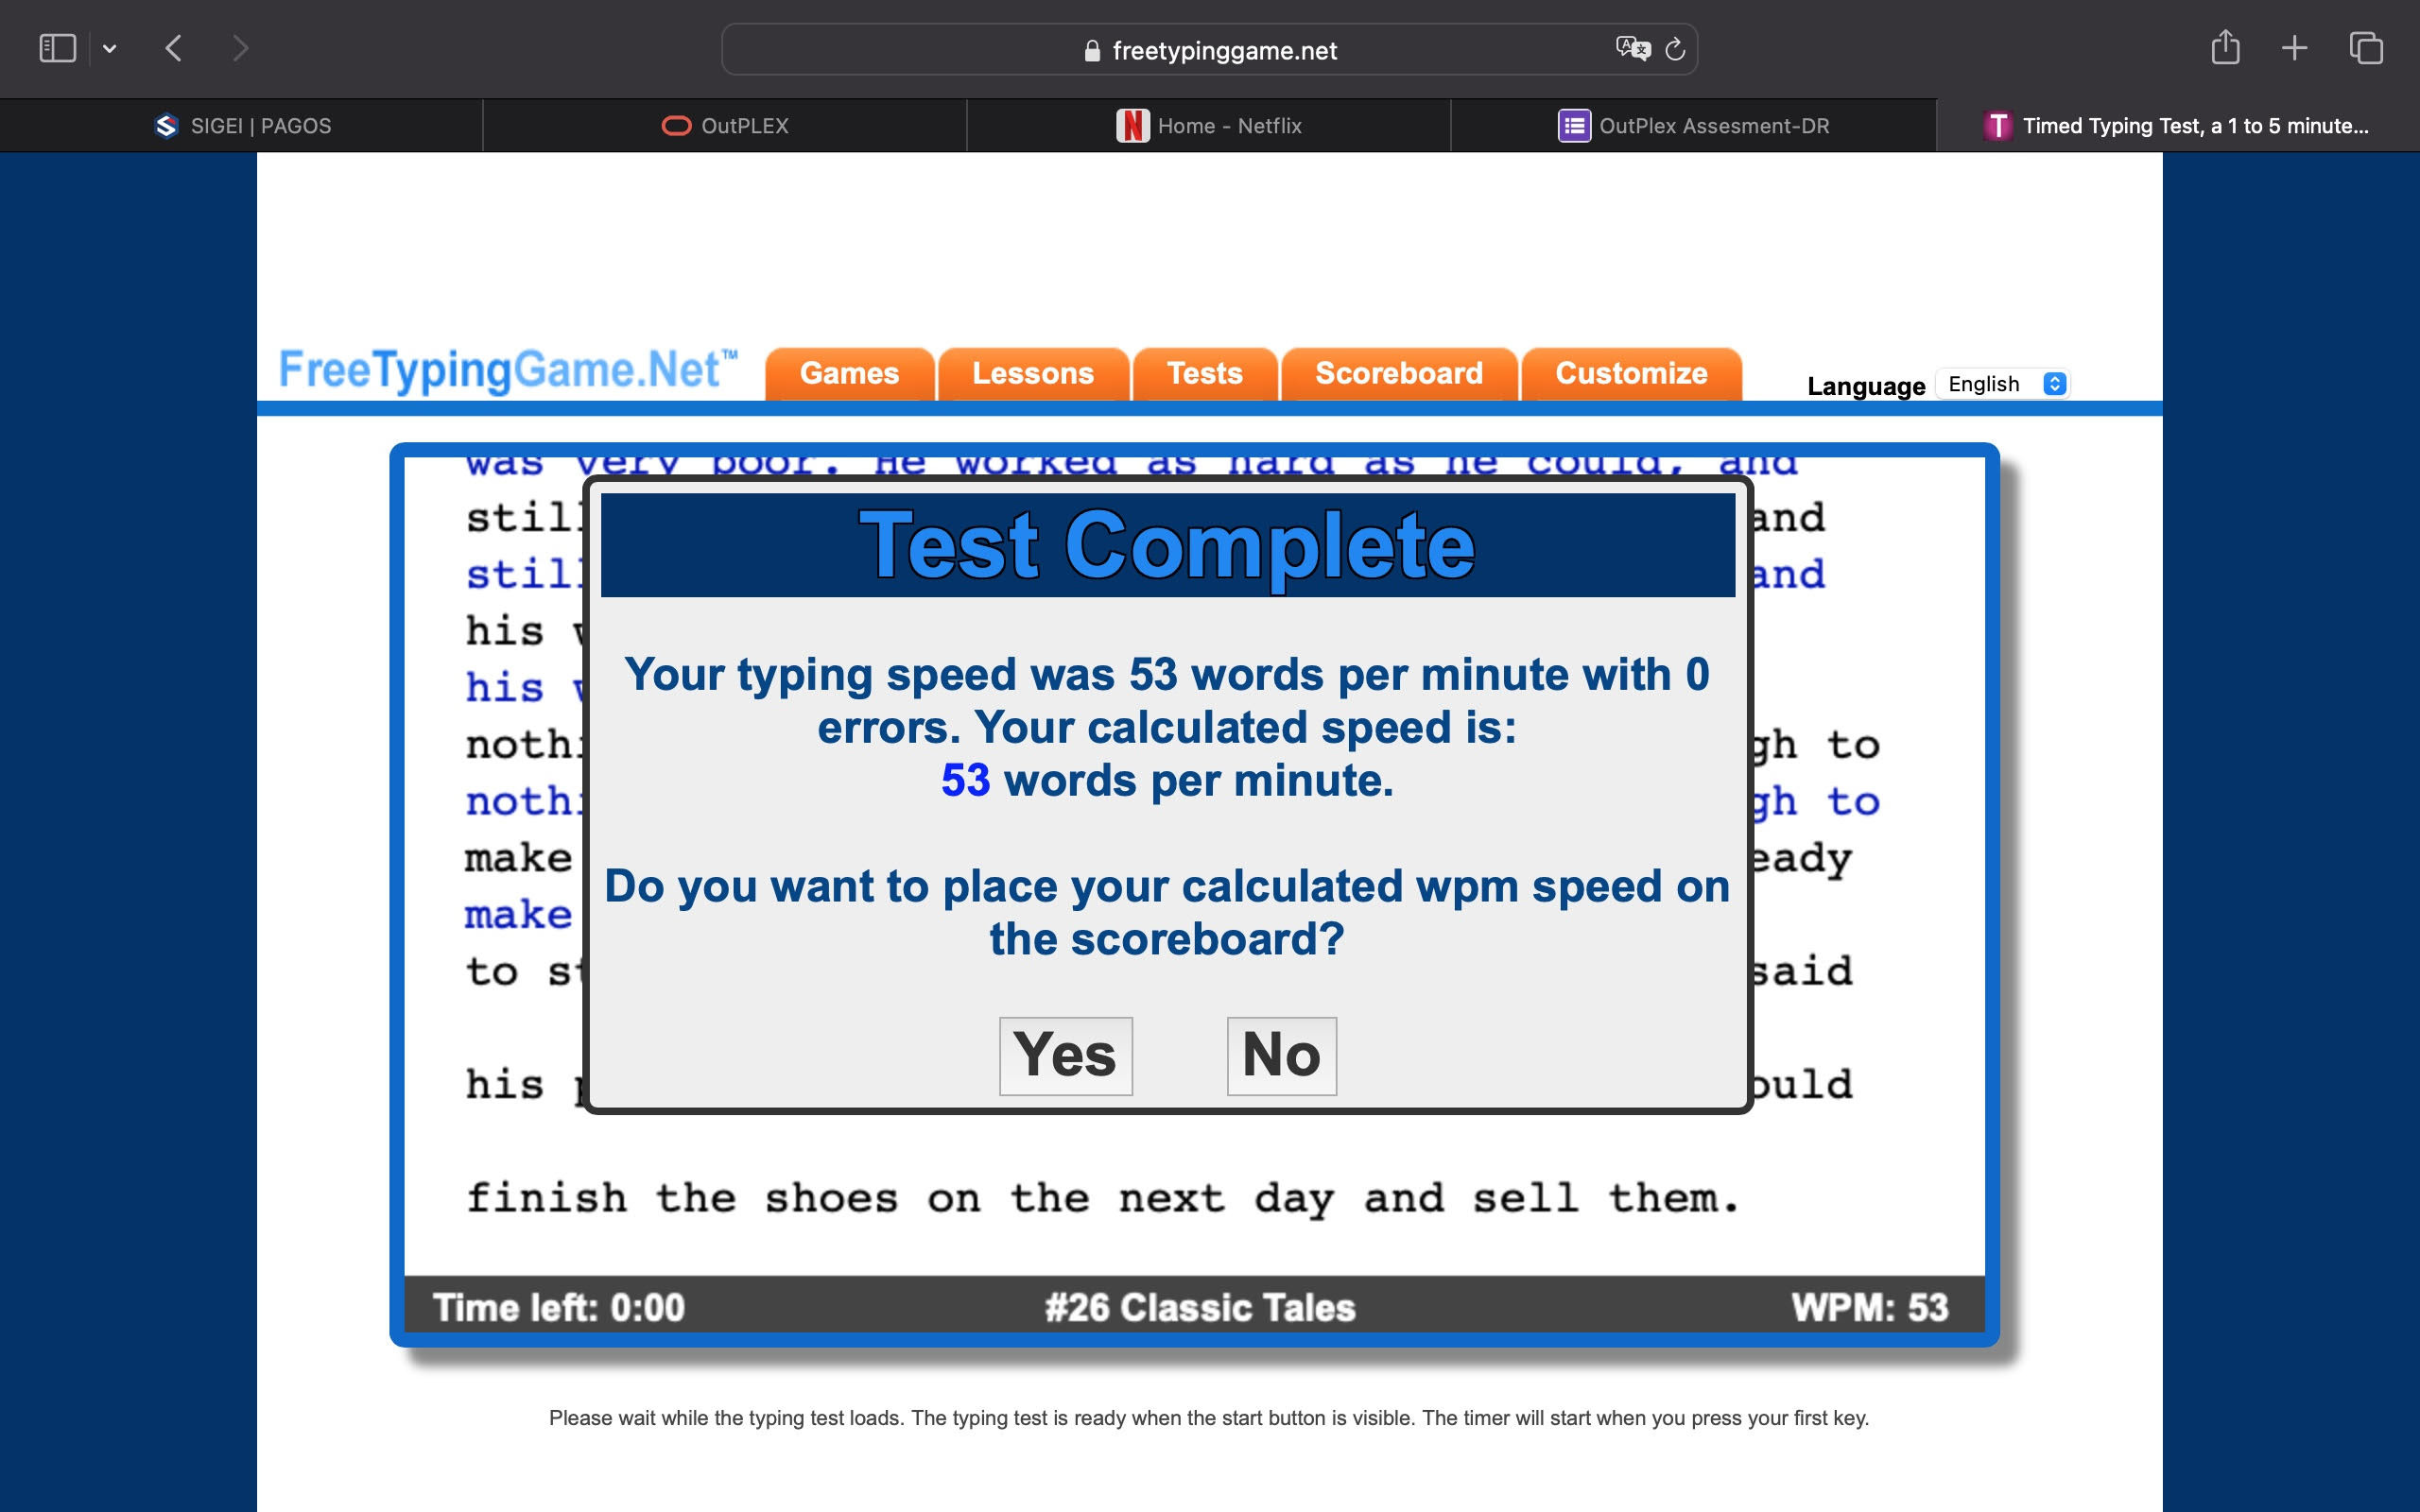Open the Tests menu tab
Screen dimensions: 2420x1512
click(1205, 374)
